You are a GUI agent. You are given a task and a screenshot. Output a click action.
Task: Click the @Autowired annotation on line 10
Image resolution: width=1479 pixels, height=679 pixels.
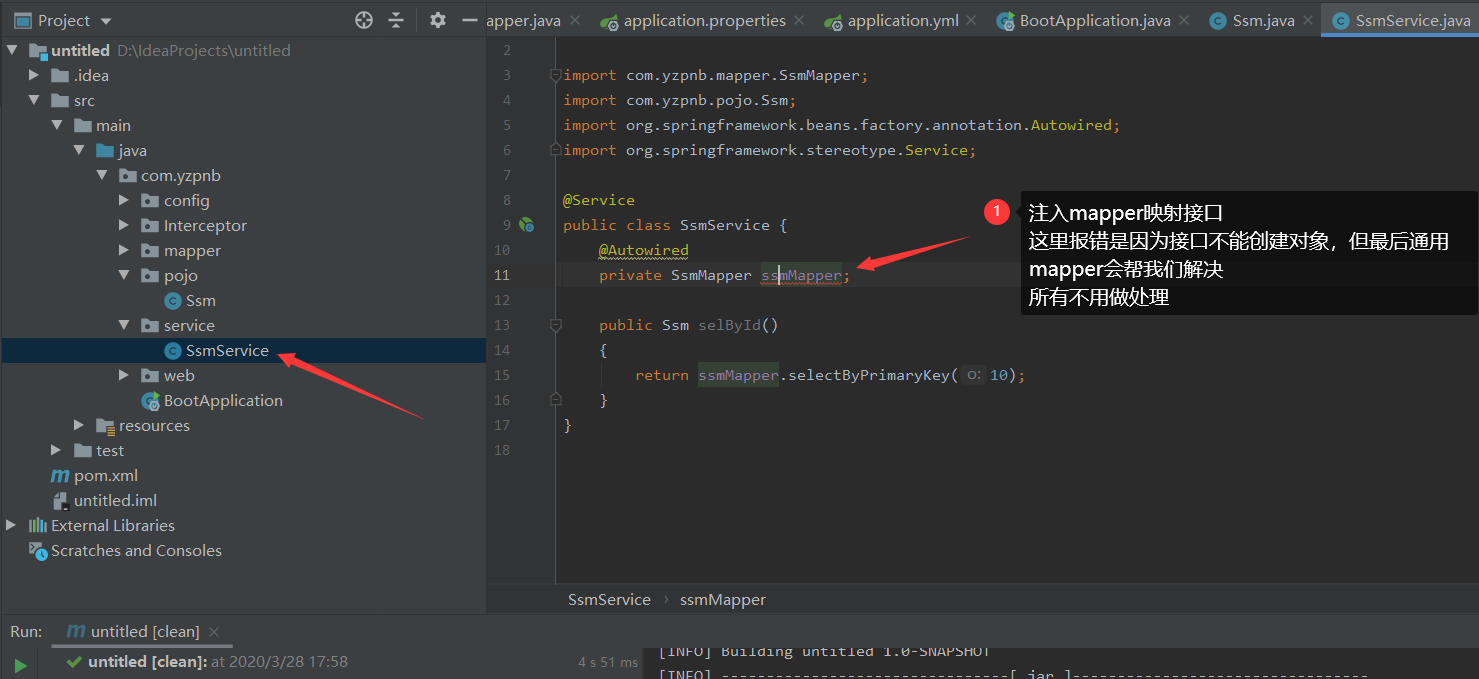[644, 250]
